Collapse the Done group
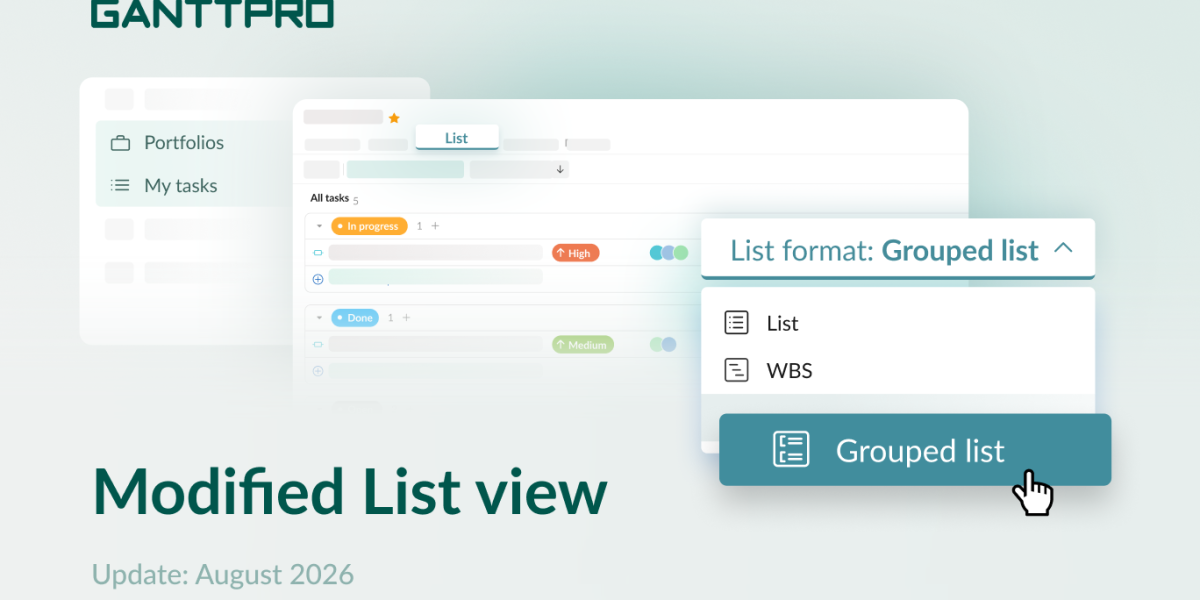This screenshot has width=1200, height=600. pos(319,317)
